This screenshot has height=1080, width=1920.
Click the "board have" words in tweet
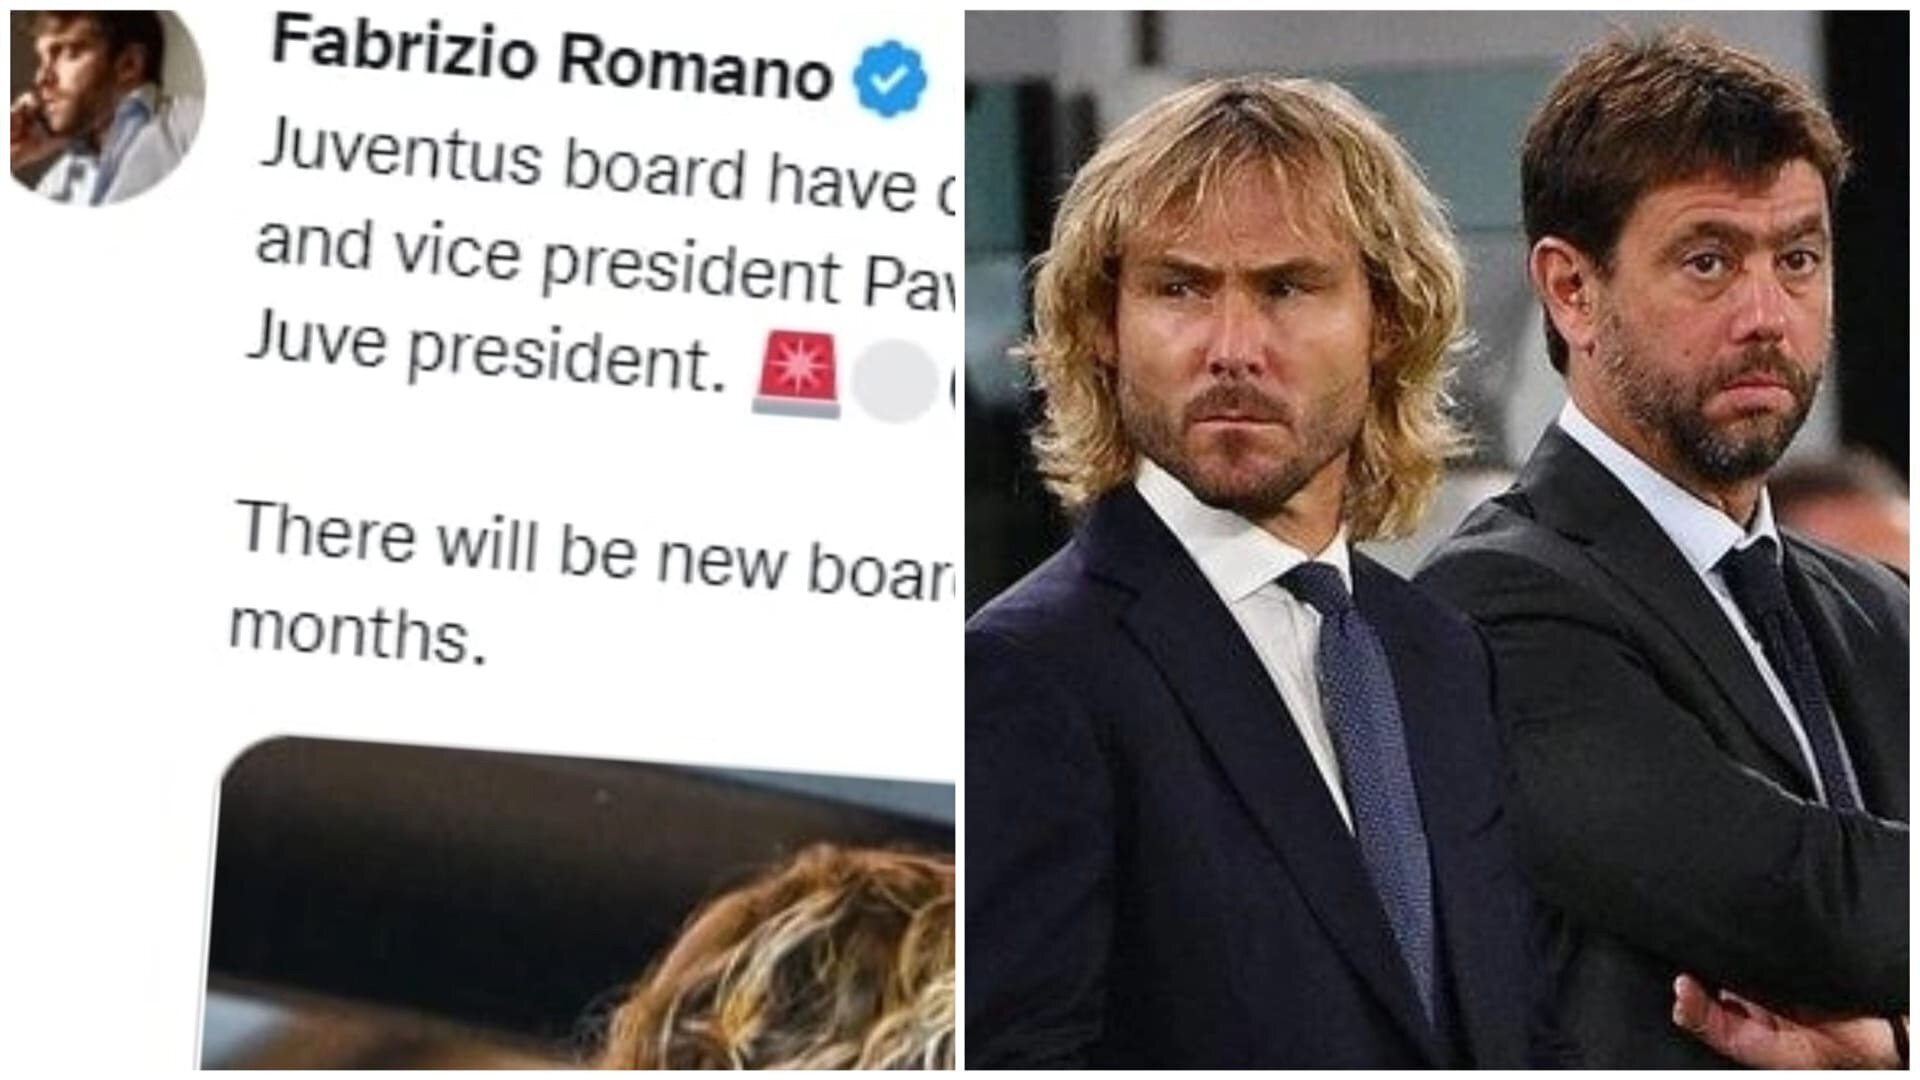738,175
